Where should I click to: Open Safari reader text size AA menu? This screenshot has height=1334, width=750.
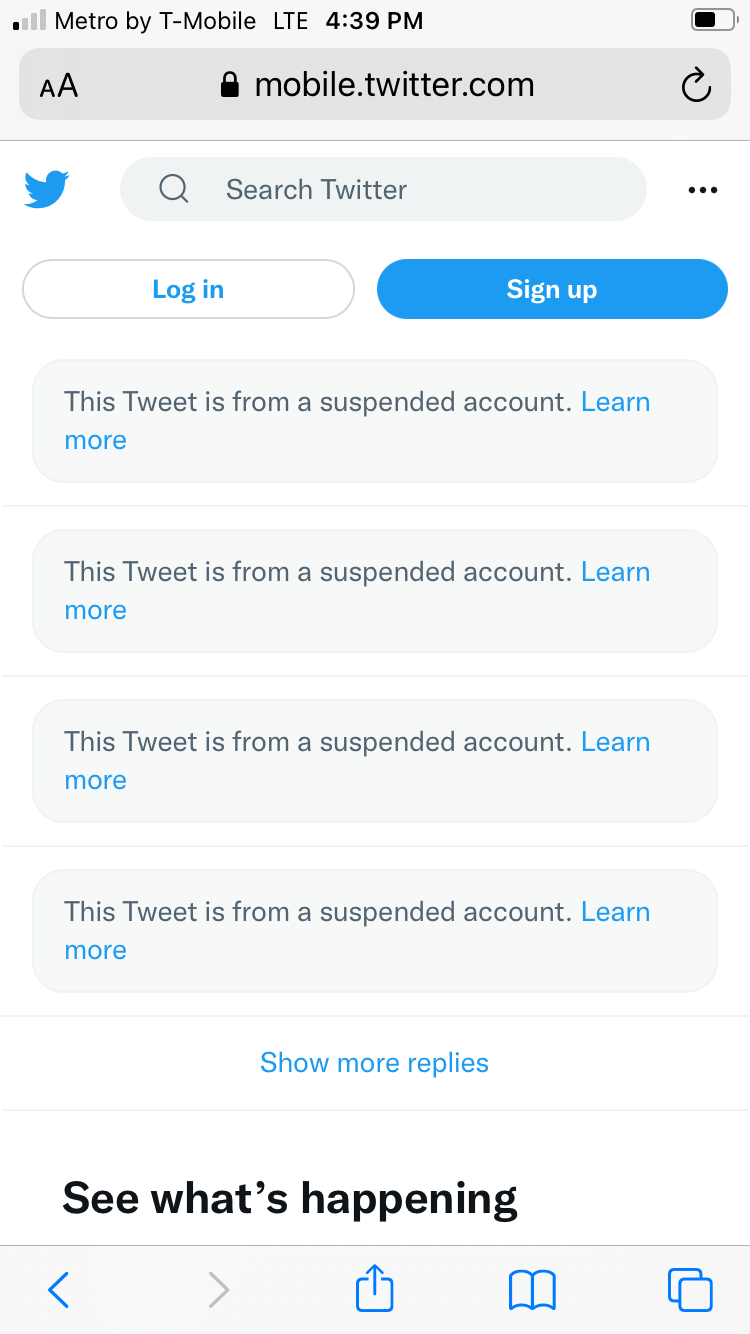[x=59, y=86]
